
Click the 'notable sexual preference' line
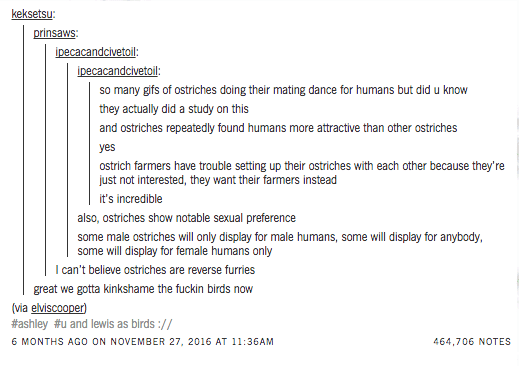(186, 218)
